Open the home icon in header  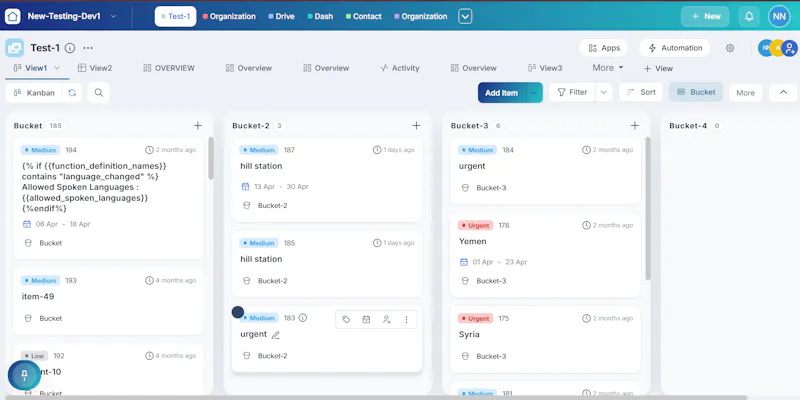coord(13,16)
